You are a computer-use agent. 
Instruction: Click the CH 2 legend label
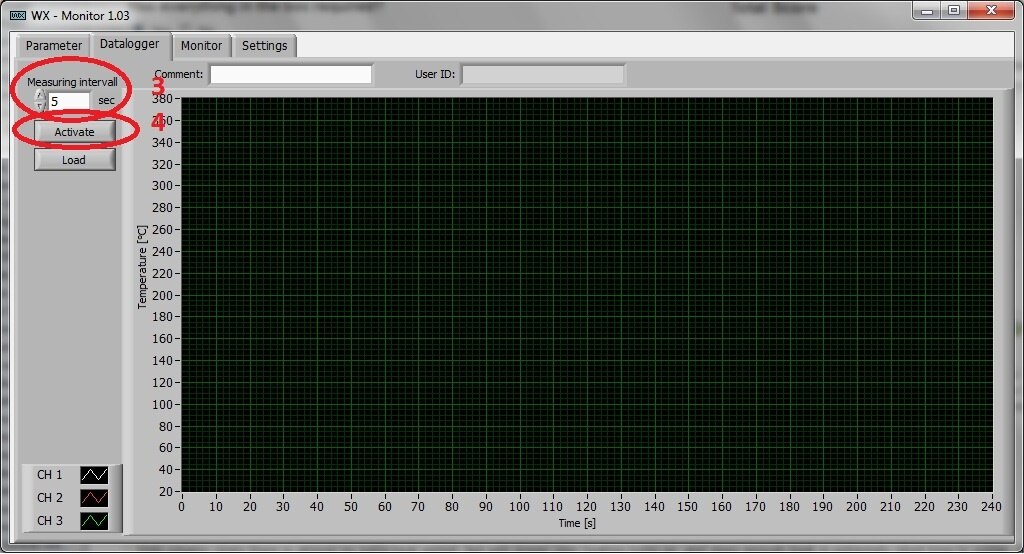(x=50, y=498)
